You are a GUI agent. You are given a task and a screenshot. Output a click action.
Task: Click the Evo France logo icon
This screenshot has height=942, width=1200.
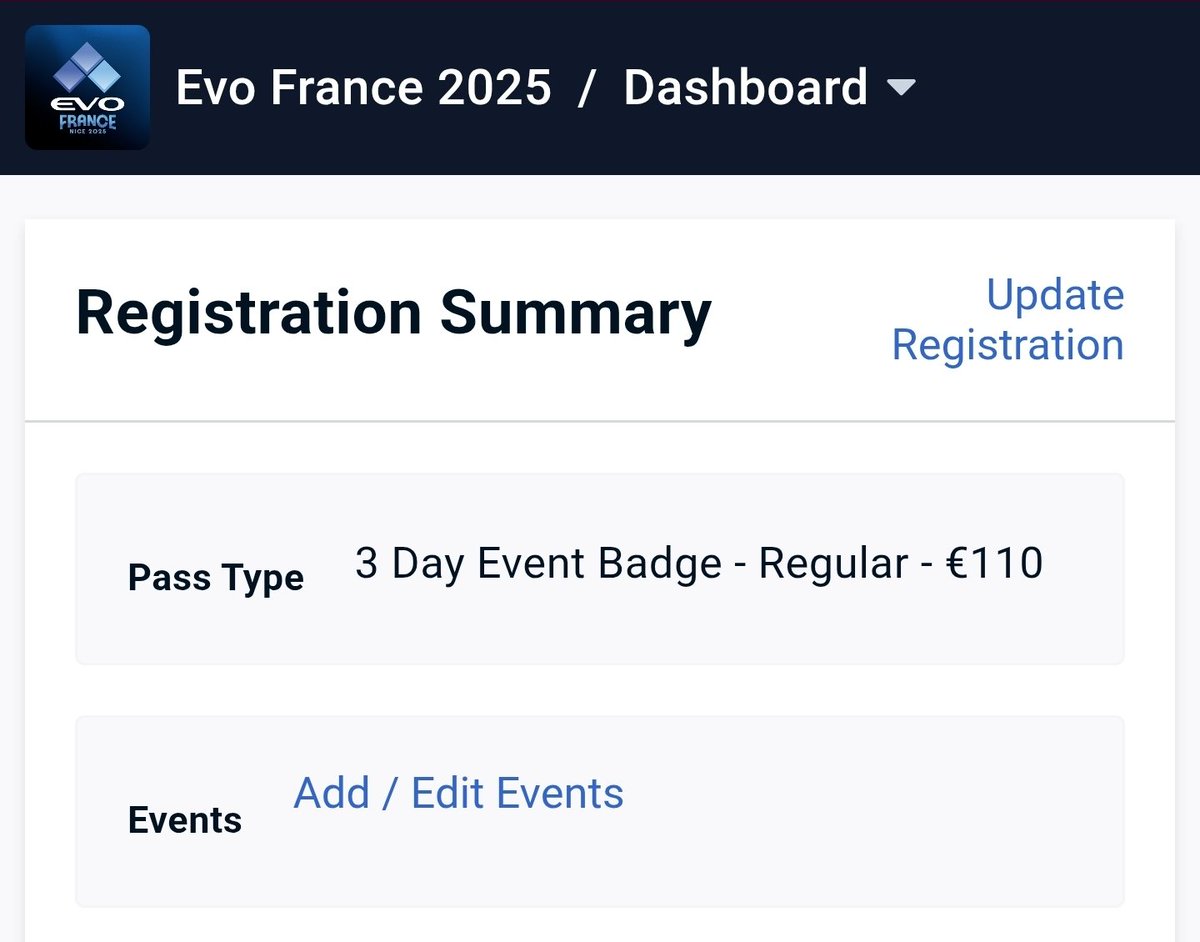tap(87, 88)
